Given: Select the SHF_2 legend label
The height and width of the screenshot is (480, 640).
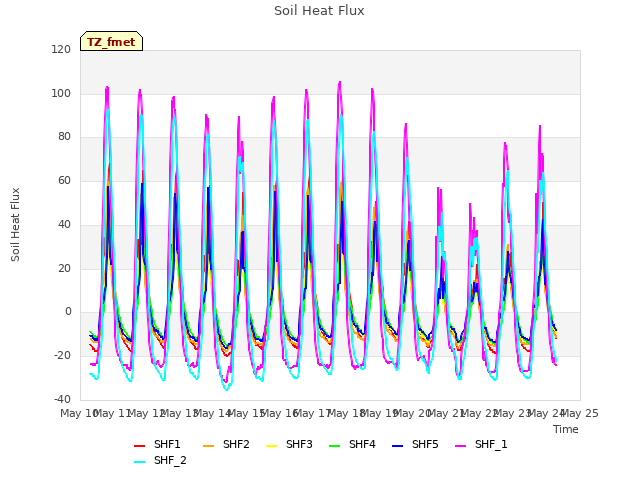Looking at the screenshot, I should (170, 460).
